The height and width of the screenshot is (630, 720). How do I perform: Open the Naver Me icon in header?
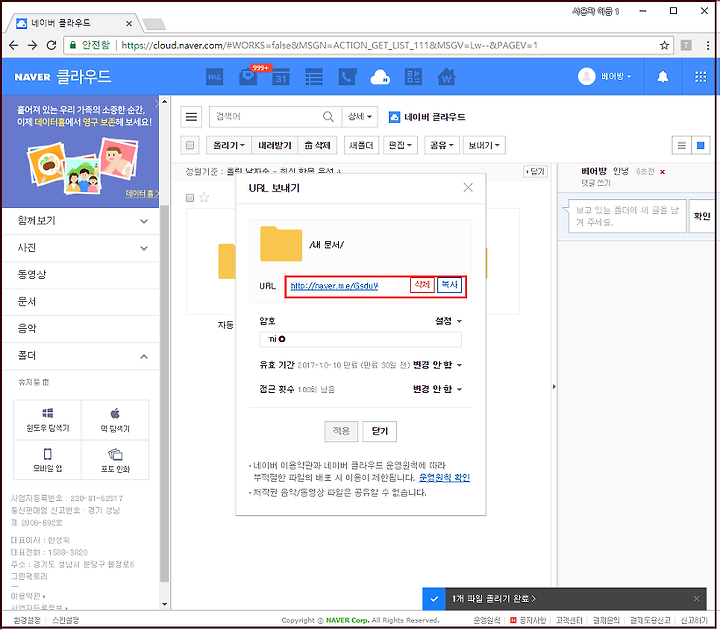(x=214, y=76)
